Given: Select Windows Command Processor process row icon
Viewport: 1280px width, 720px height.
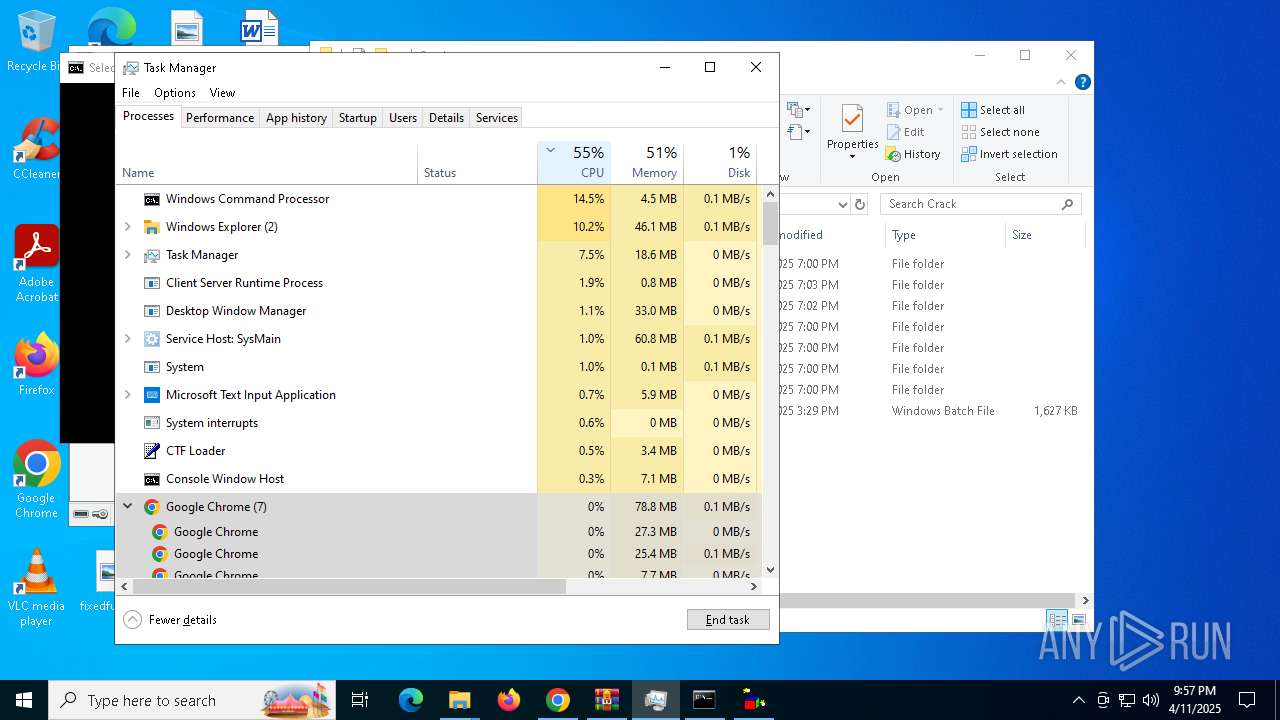Looking at the screenshot, I should pos(152,199).
